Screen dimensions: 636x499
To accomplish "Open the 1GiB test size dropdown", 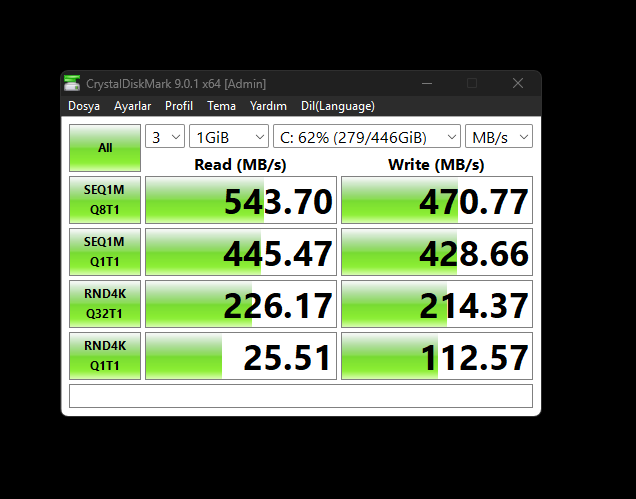I will (229, 137).
